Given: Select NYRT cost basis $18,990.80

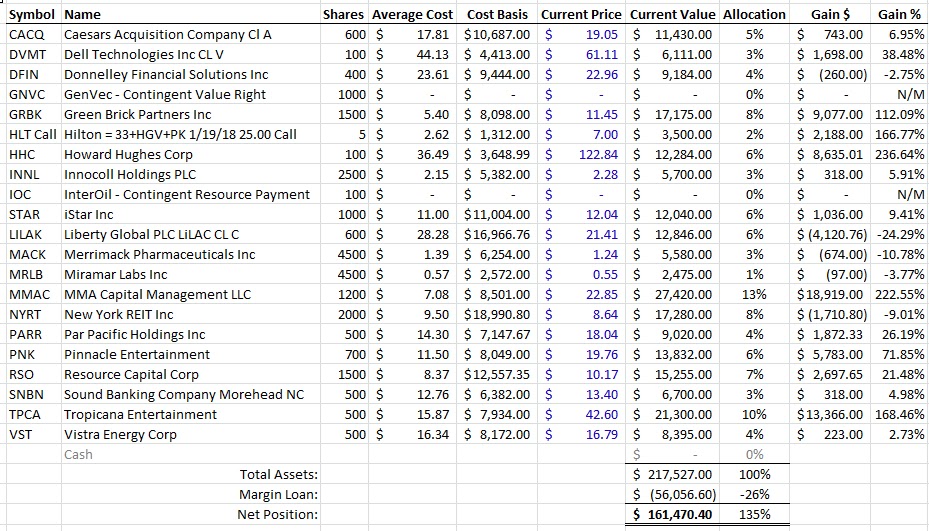Looking at the screenshot, I should click(497, 315).
